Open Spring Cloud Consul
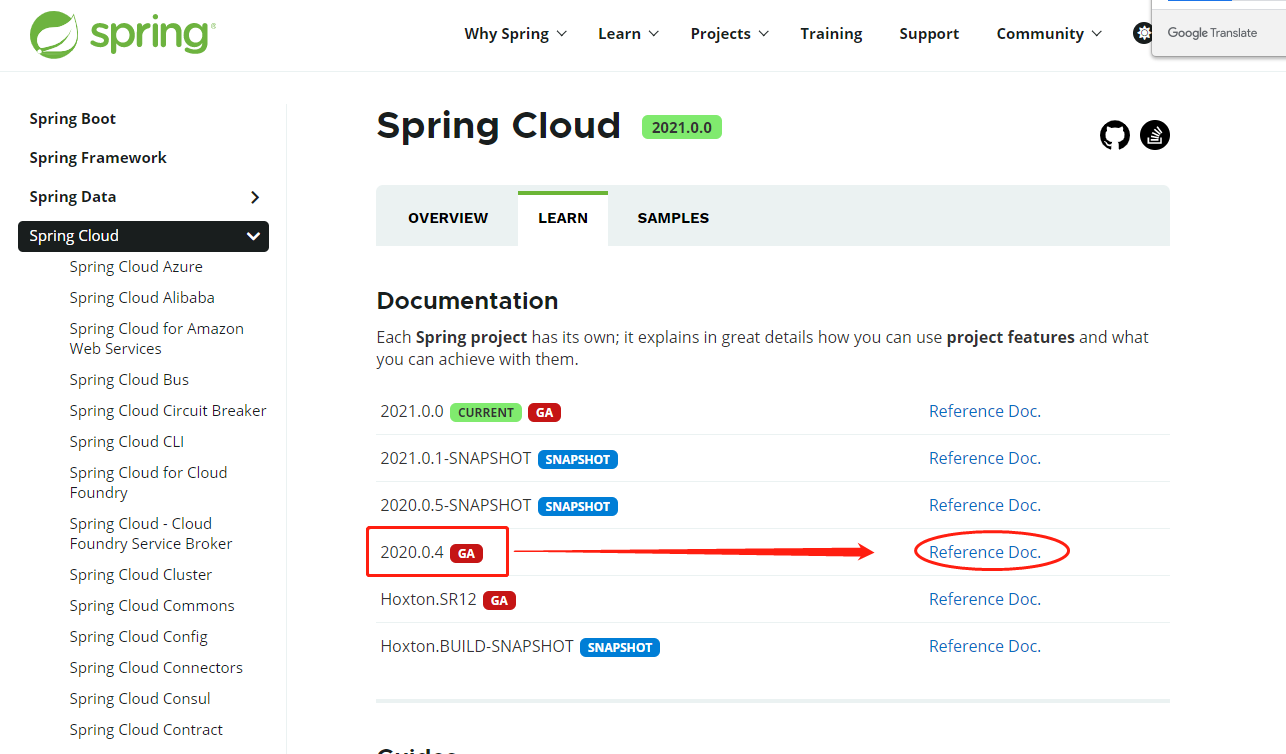The height and width of the screenshot is (754, 1286). pos(140,699)
